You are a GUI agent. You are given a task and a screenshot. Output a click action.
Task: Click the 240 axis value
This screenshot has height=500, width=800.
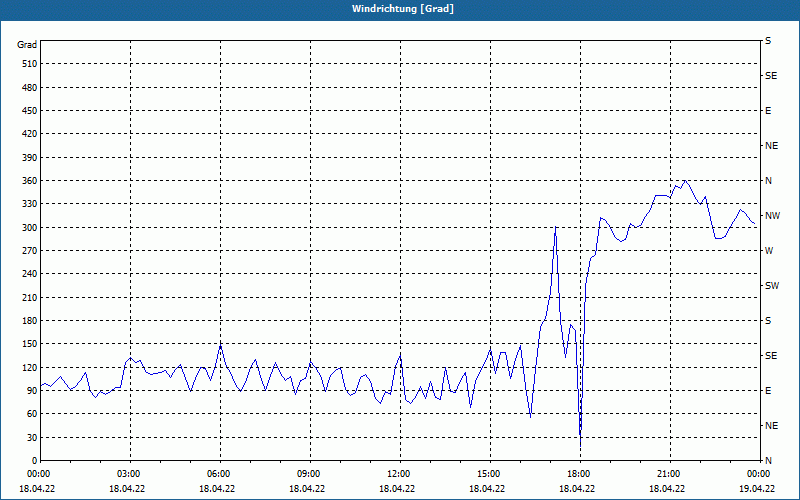pyautogui.click(x=30, y=274)
